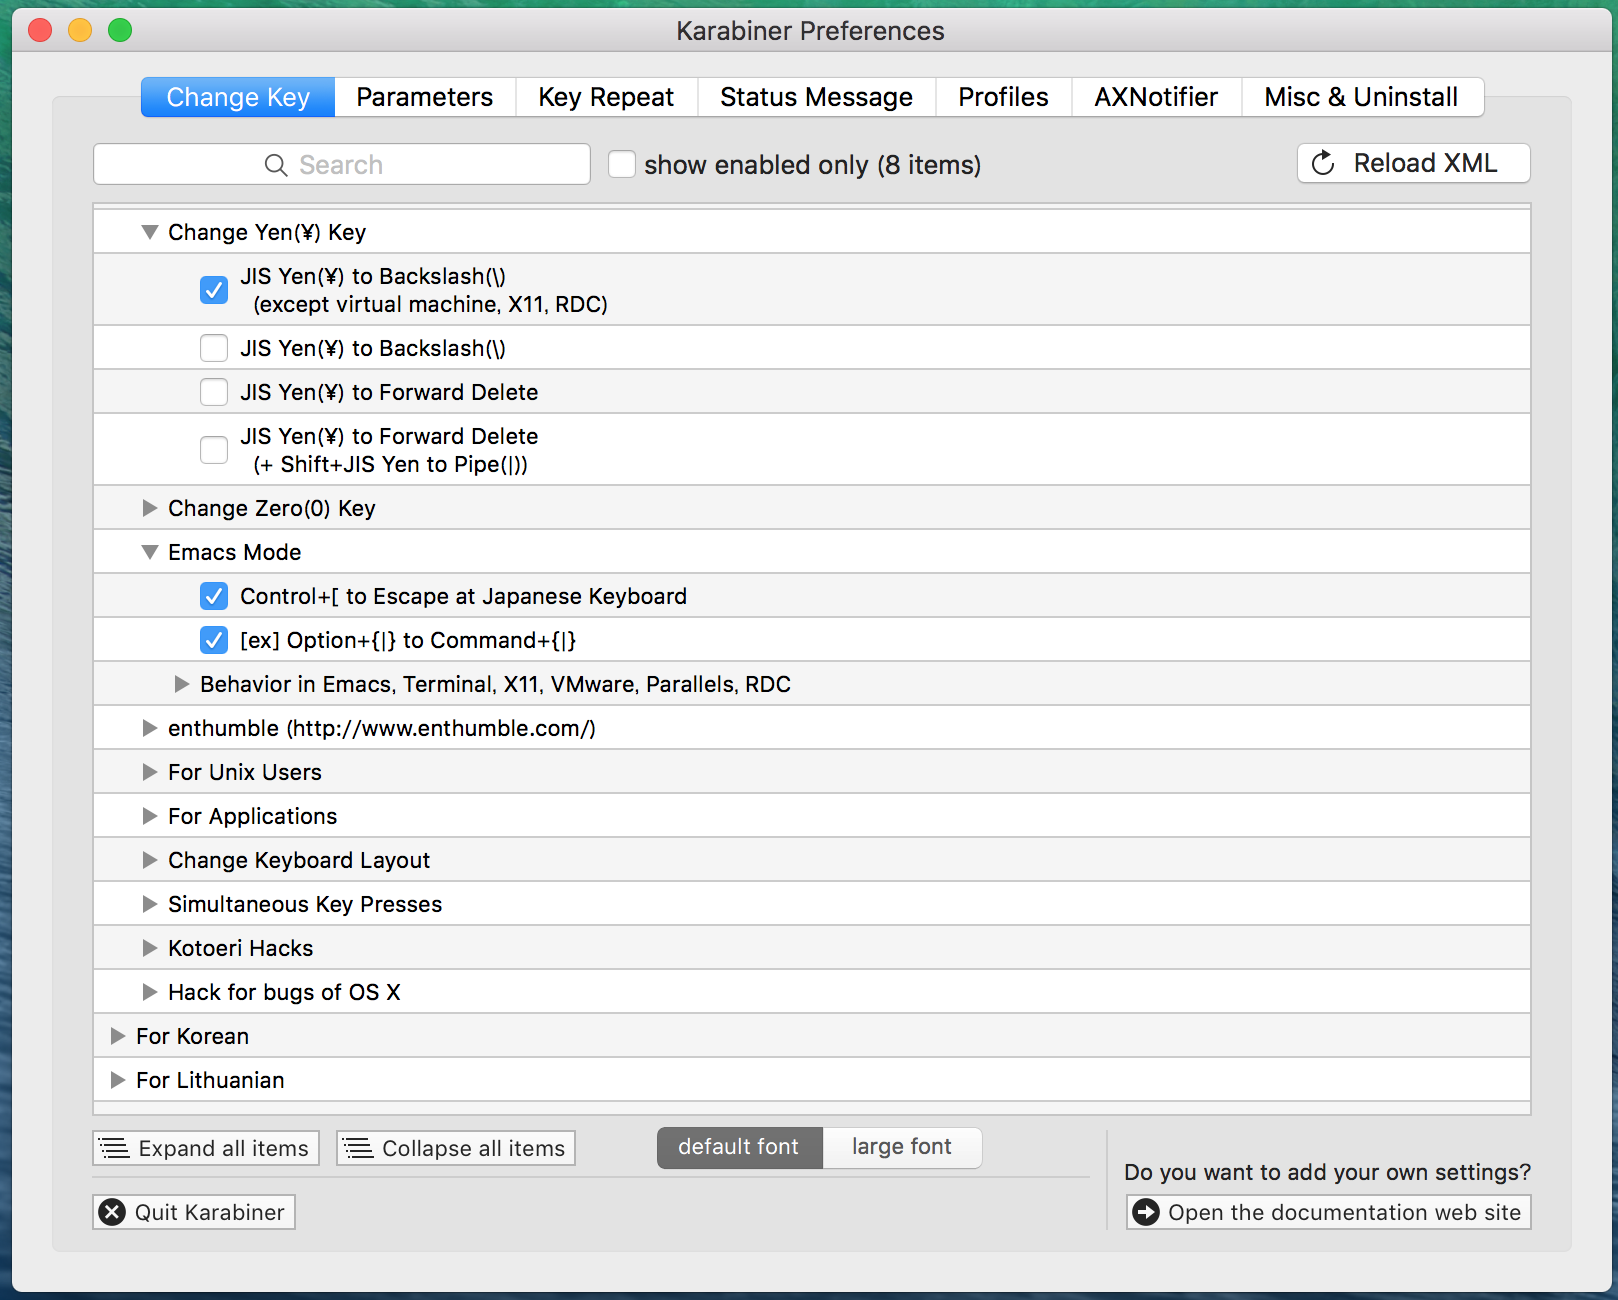Image resolution: width=1618 pixels, height=1300 pixels.
Task: Expand the For Unix Users section
Action: coord(150,772)
